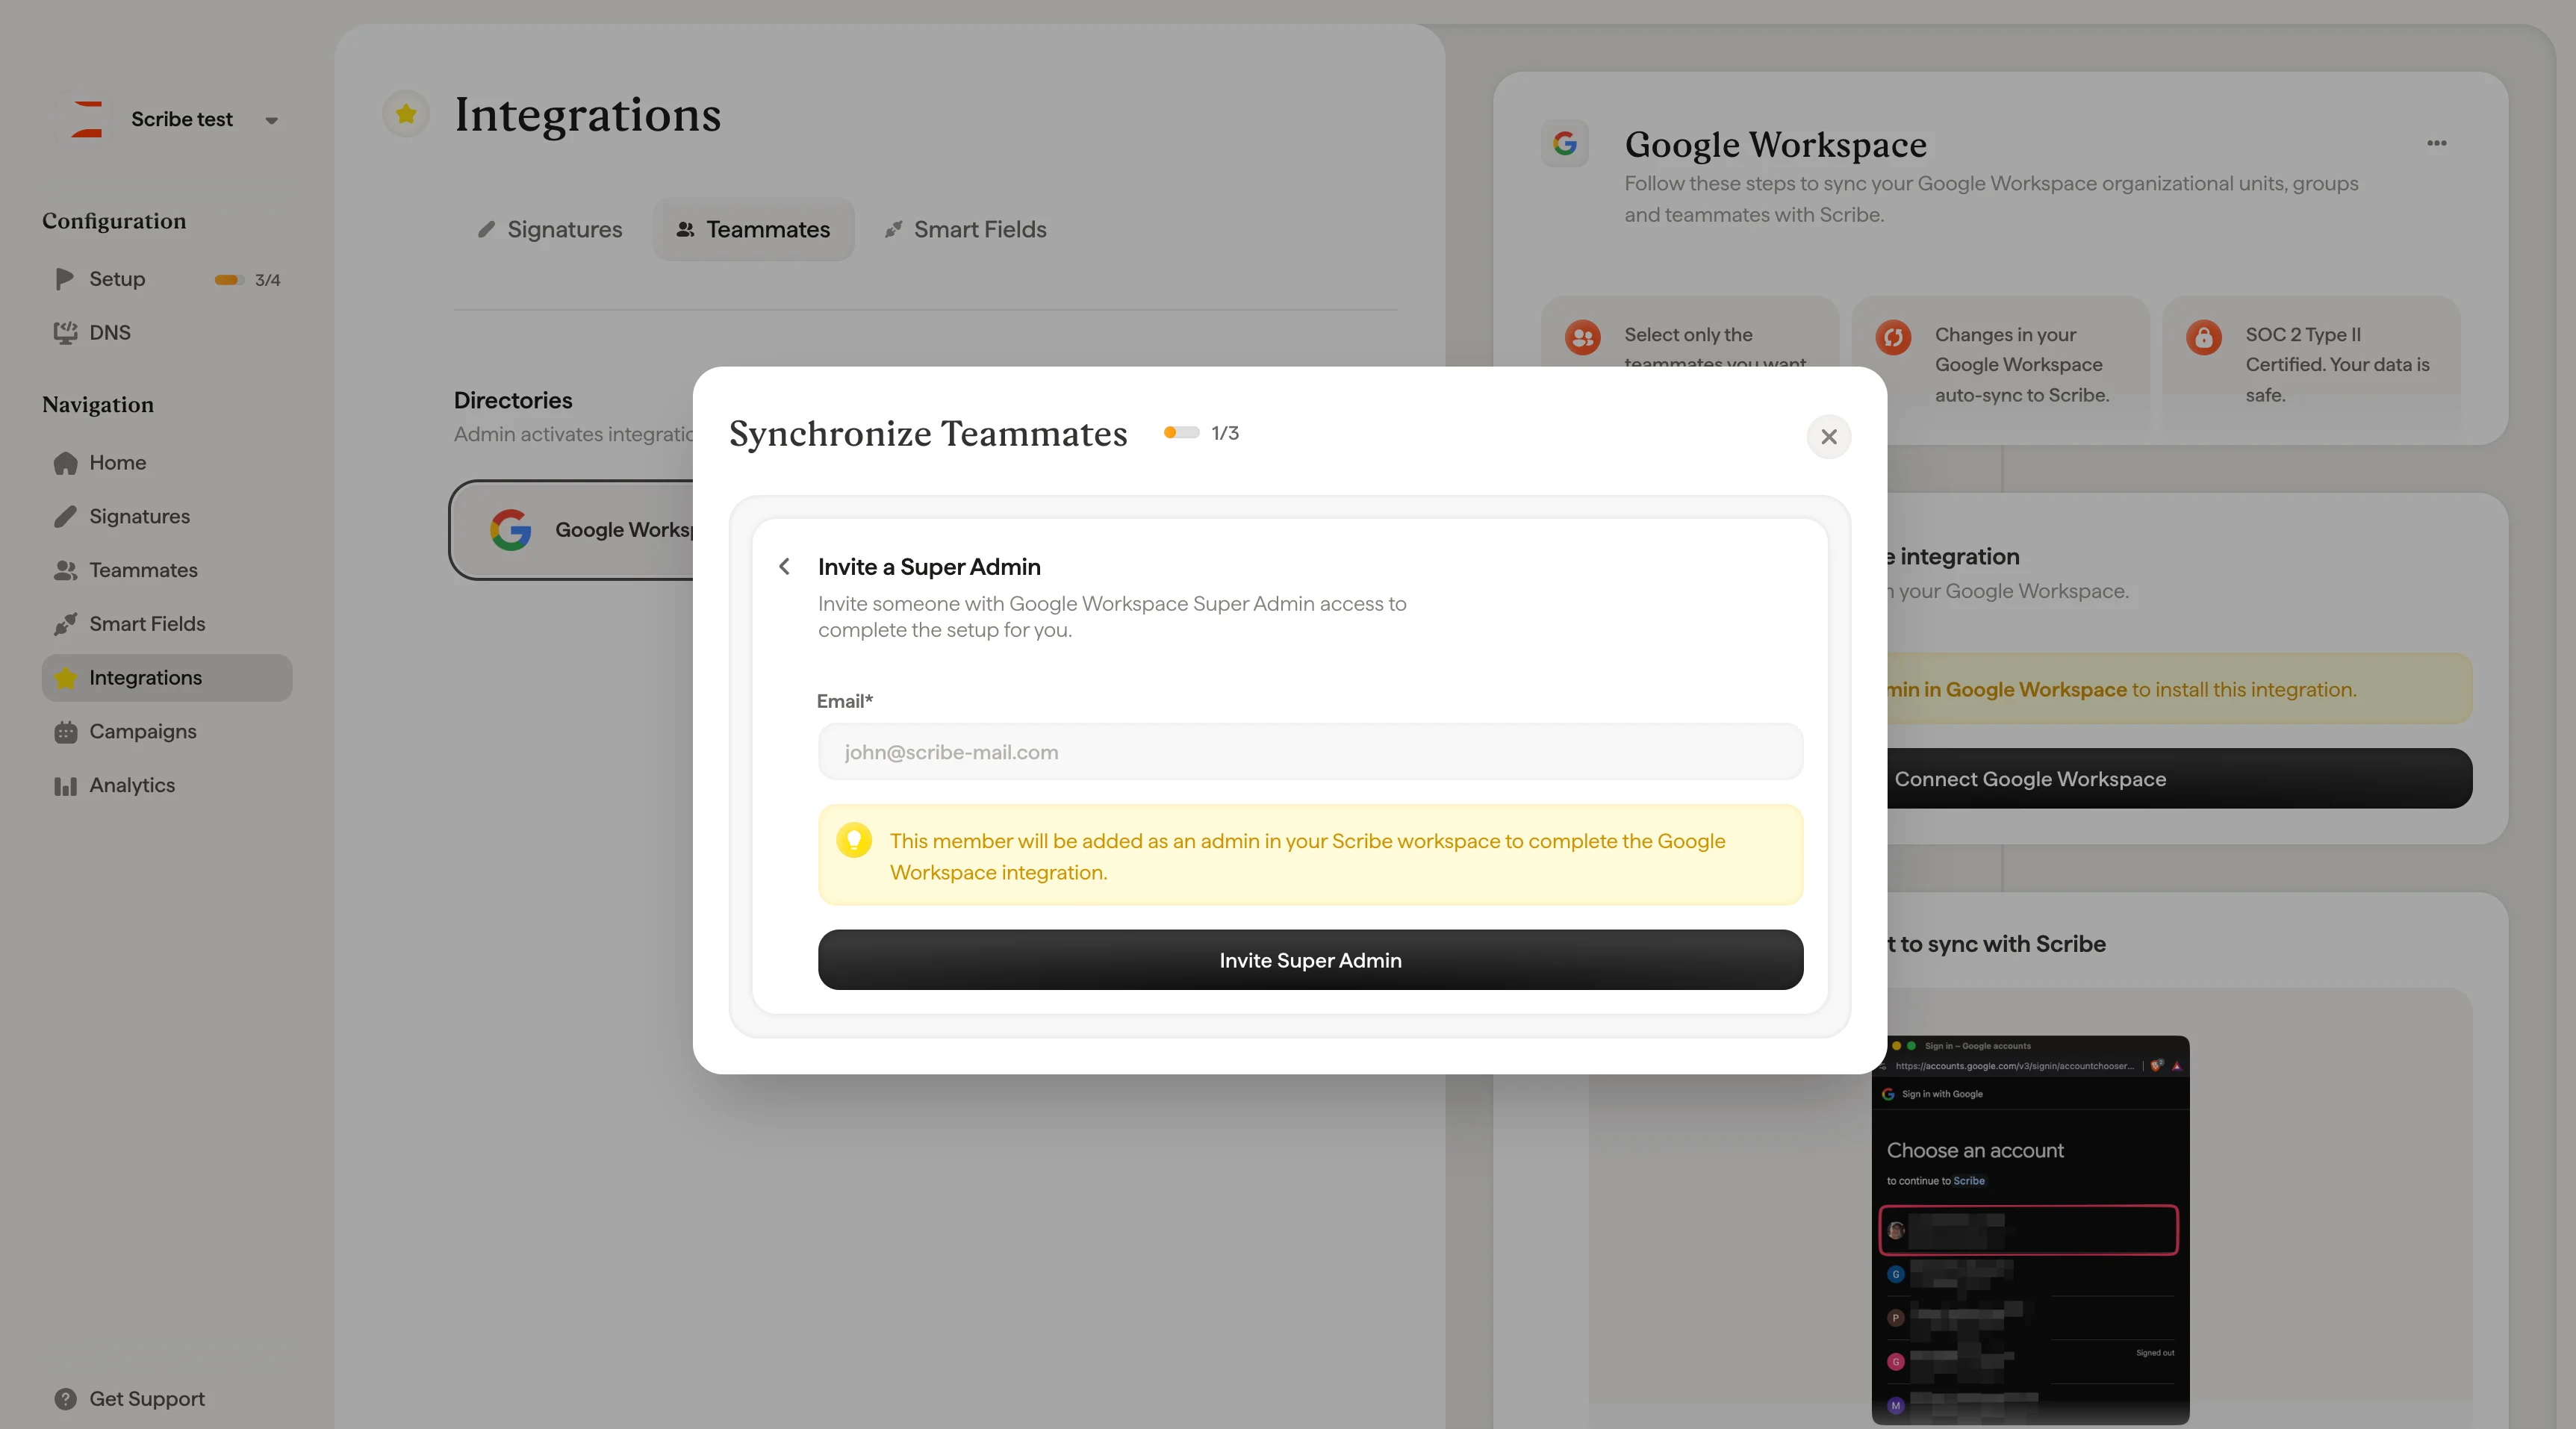The height and width of the screenshot is (1429, 2576).
Task: Open Teammates in sidebar navigation
Action: (167, 570)
